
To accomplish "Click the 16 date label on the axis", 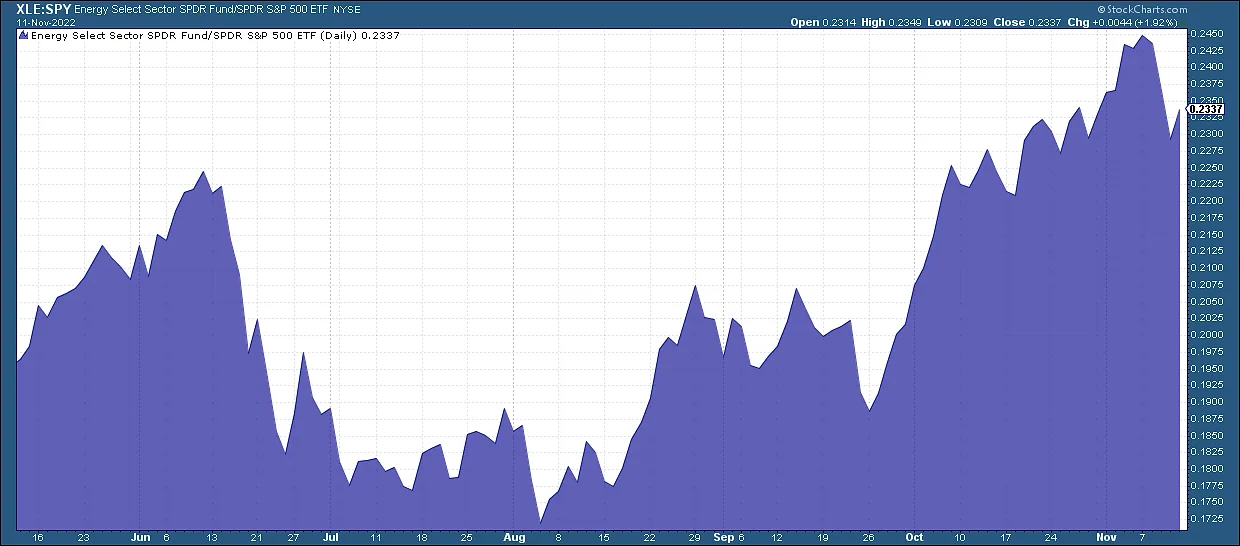I will click(38, 537).
